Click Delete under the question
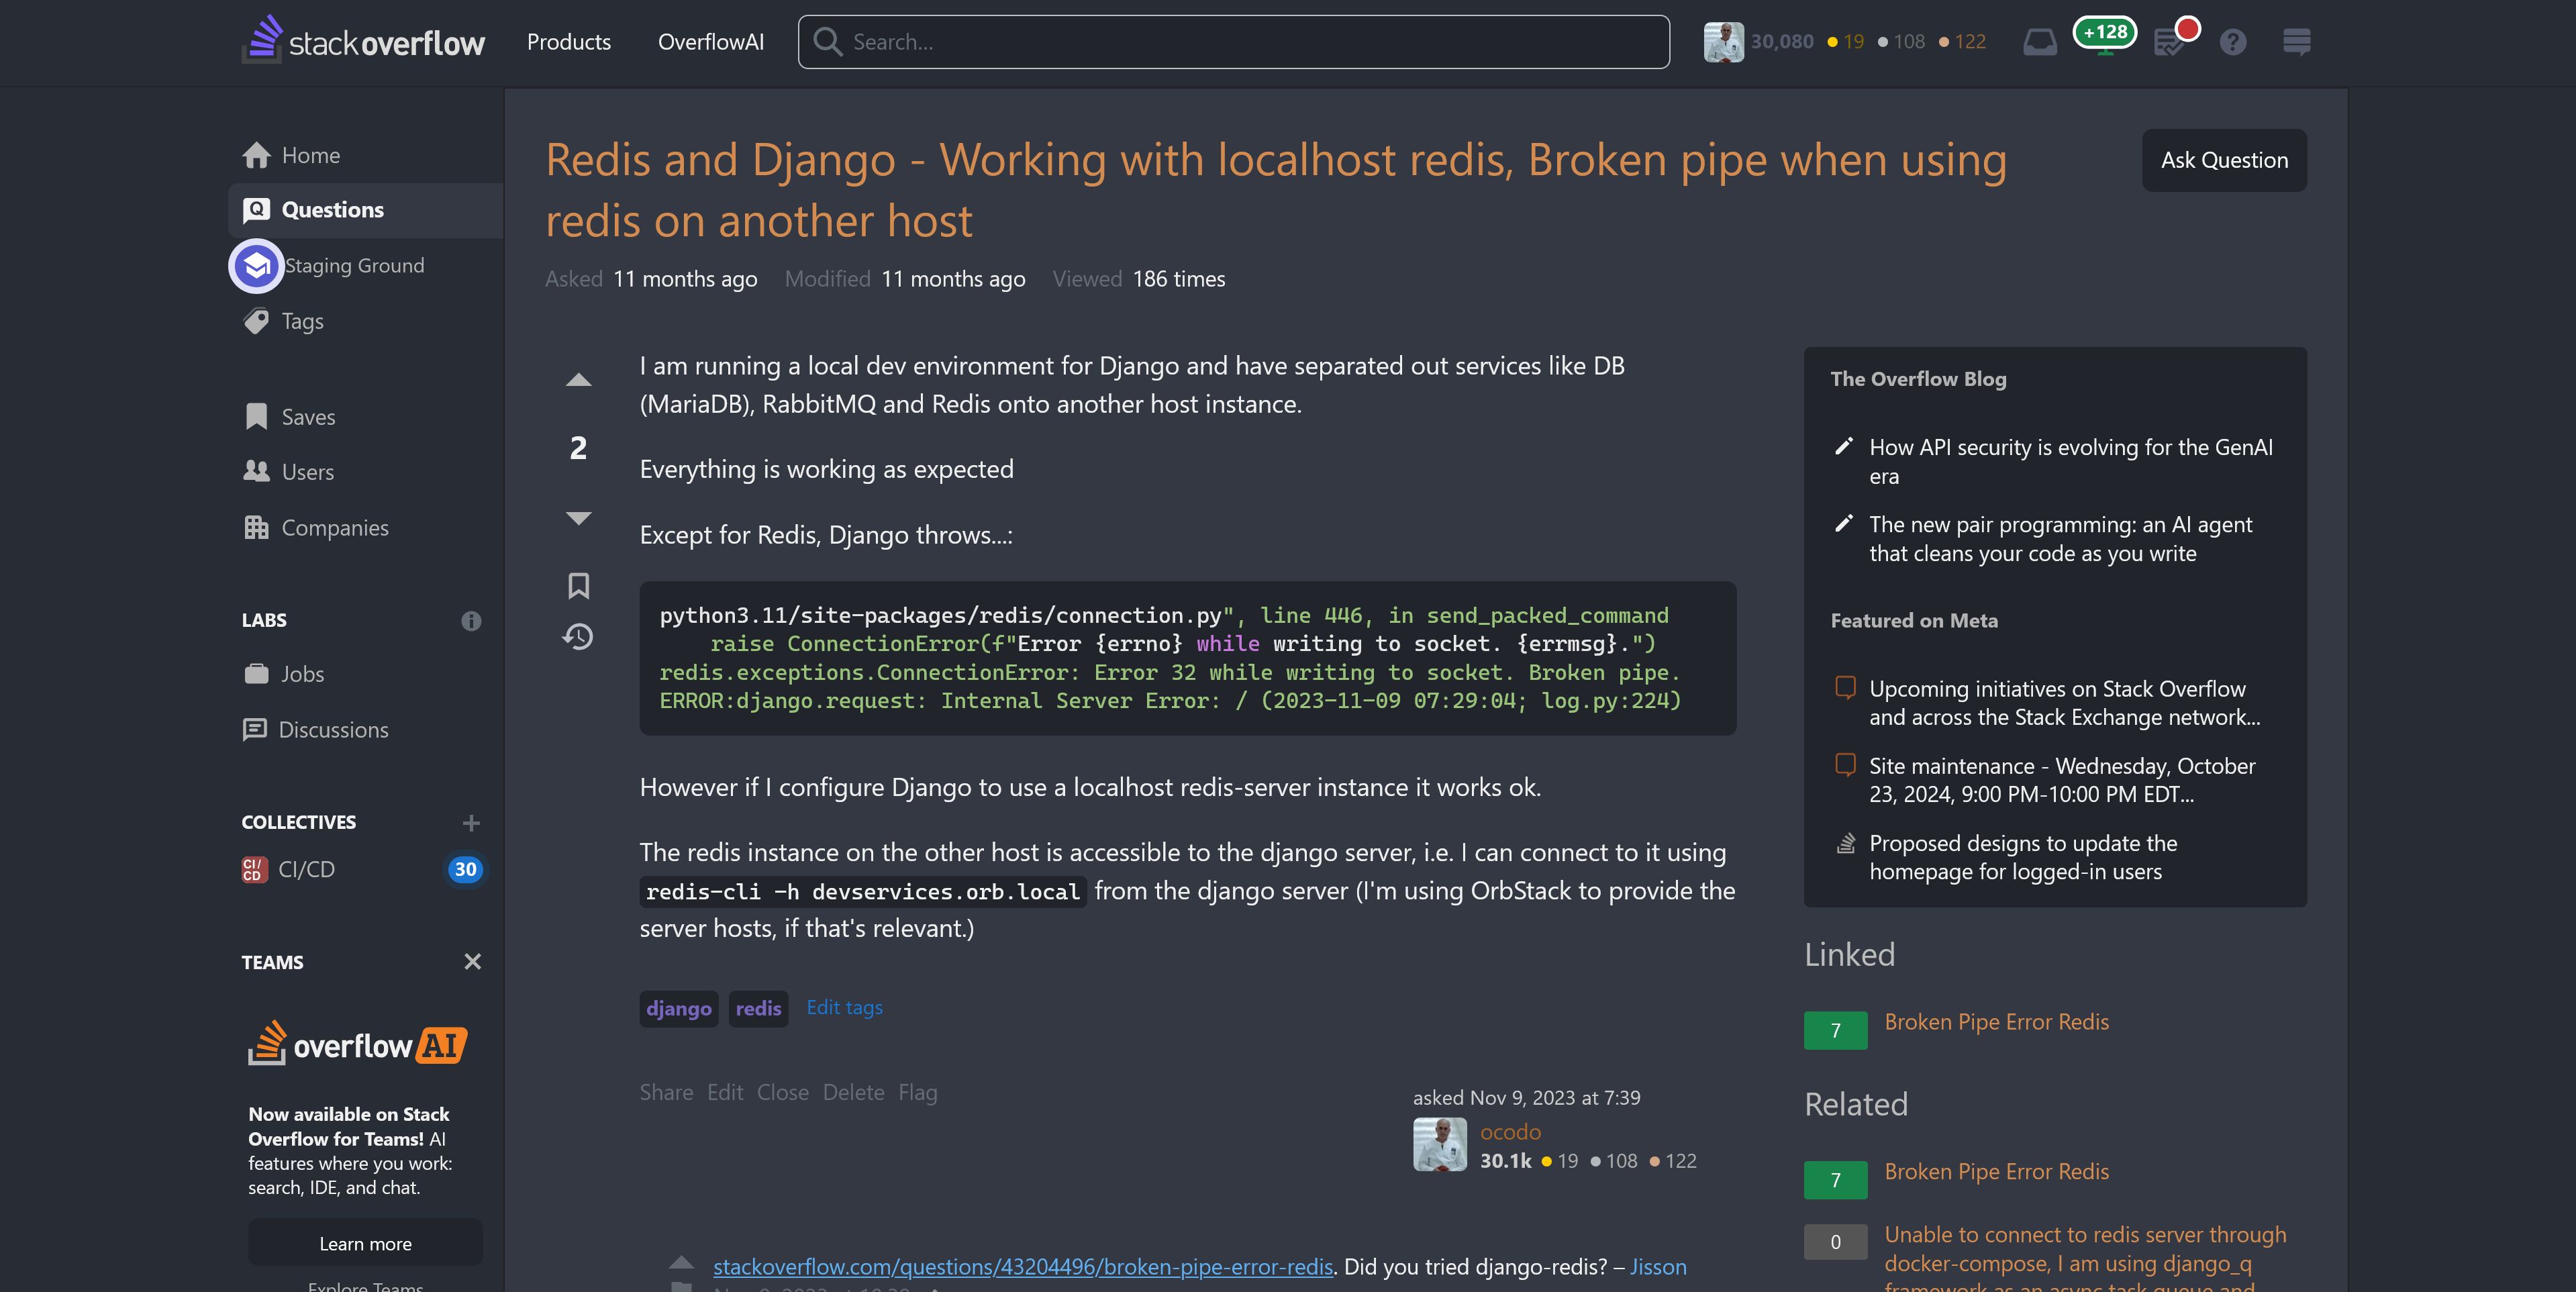 [x=853, y=1092]
